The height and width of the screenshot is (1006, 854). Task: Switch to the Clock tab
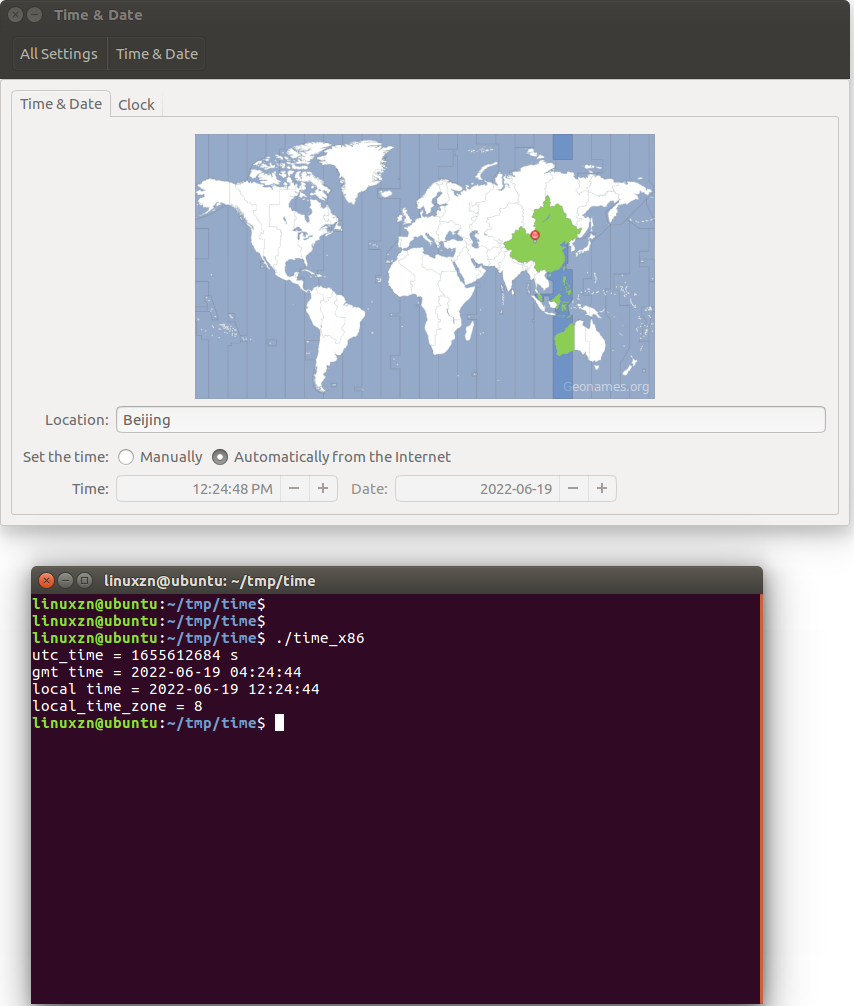pyautogui.click(x=136, y=105)
